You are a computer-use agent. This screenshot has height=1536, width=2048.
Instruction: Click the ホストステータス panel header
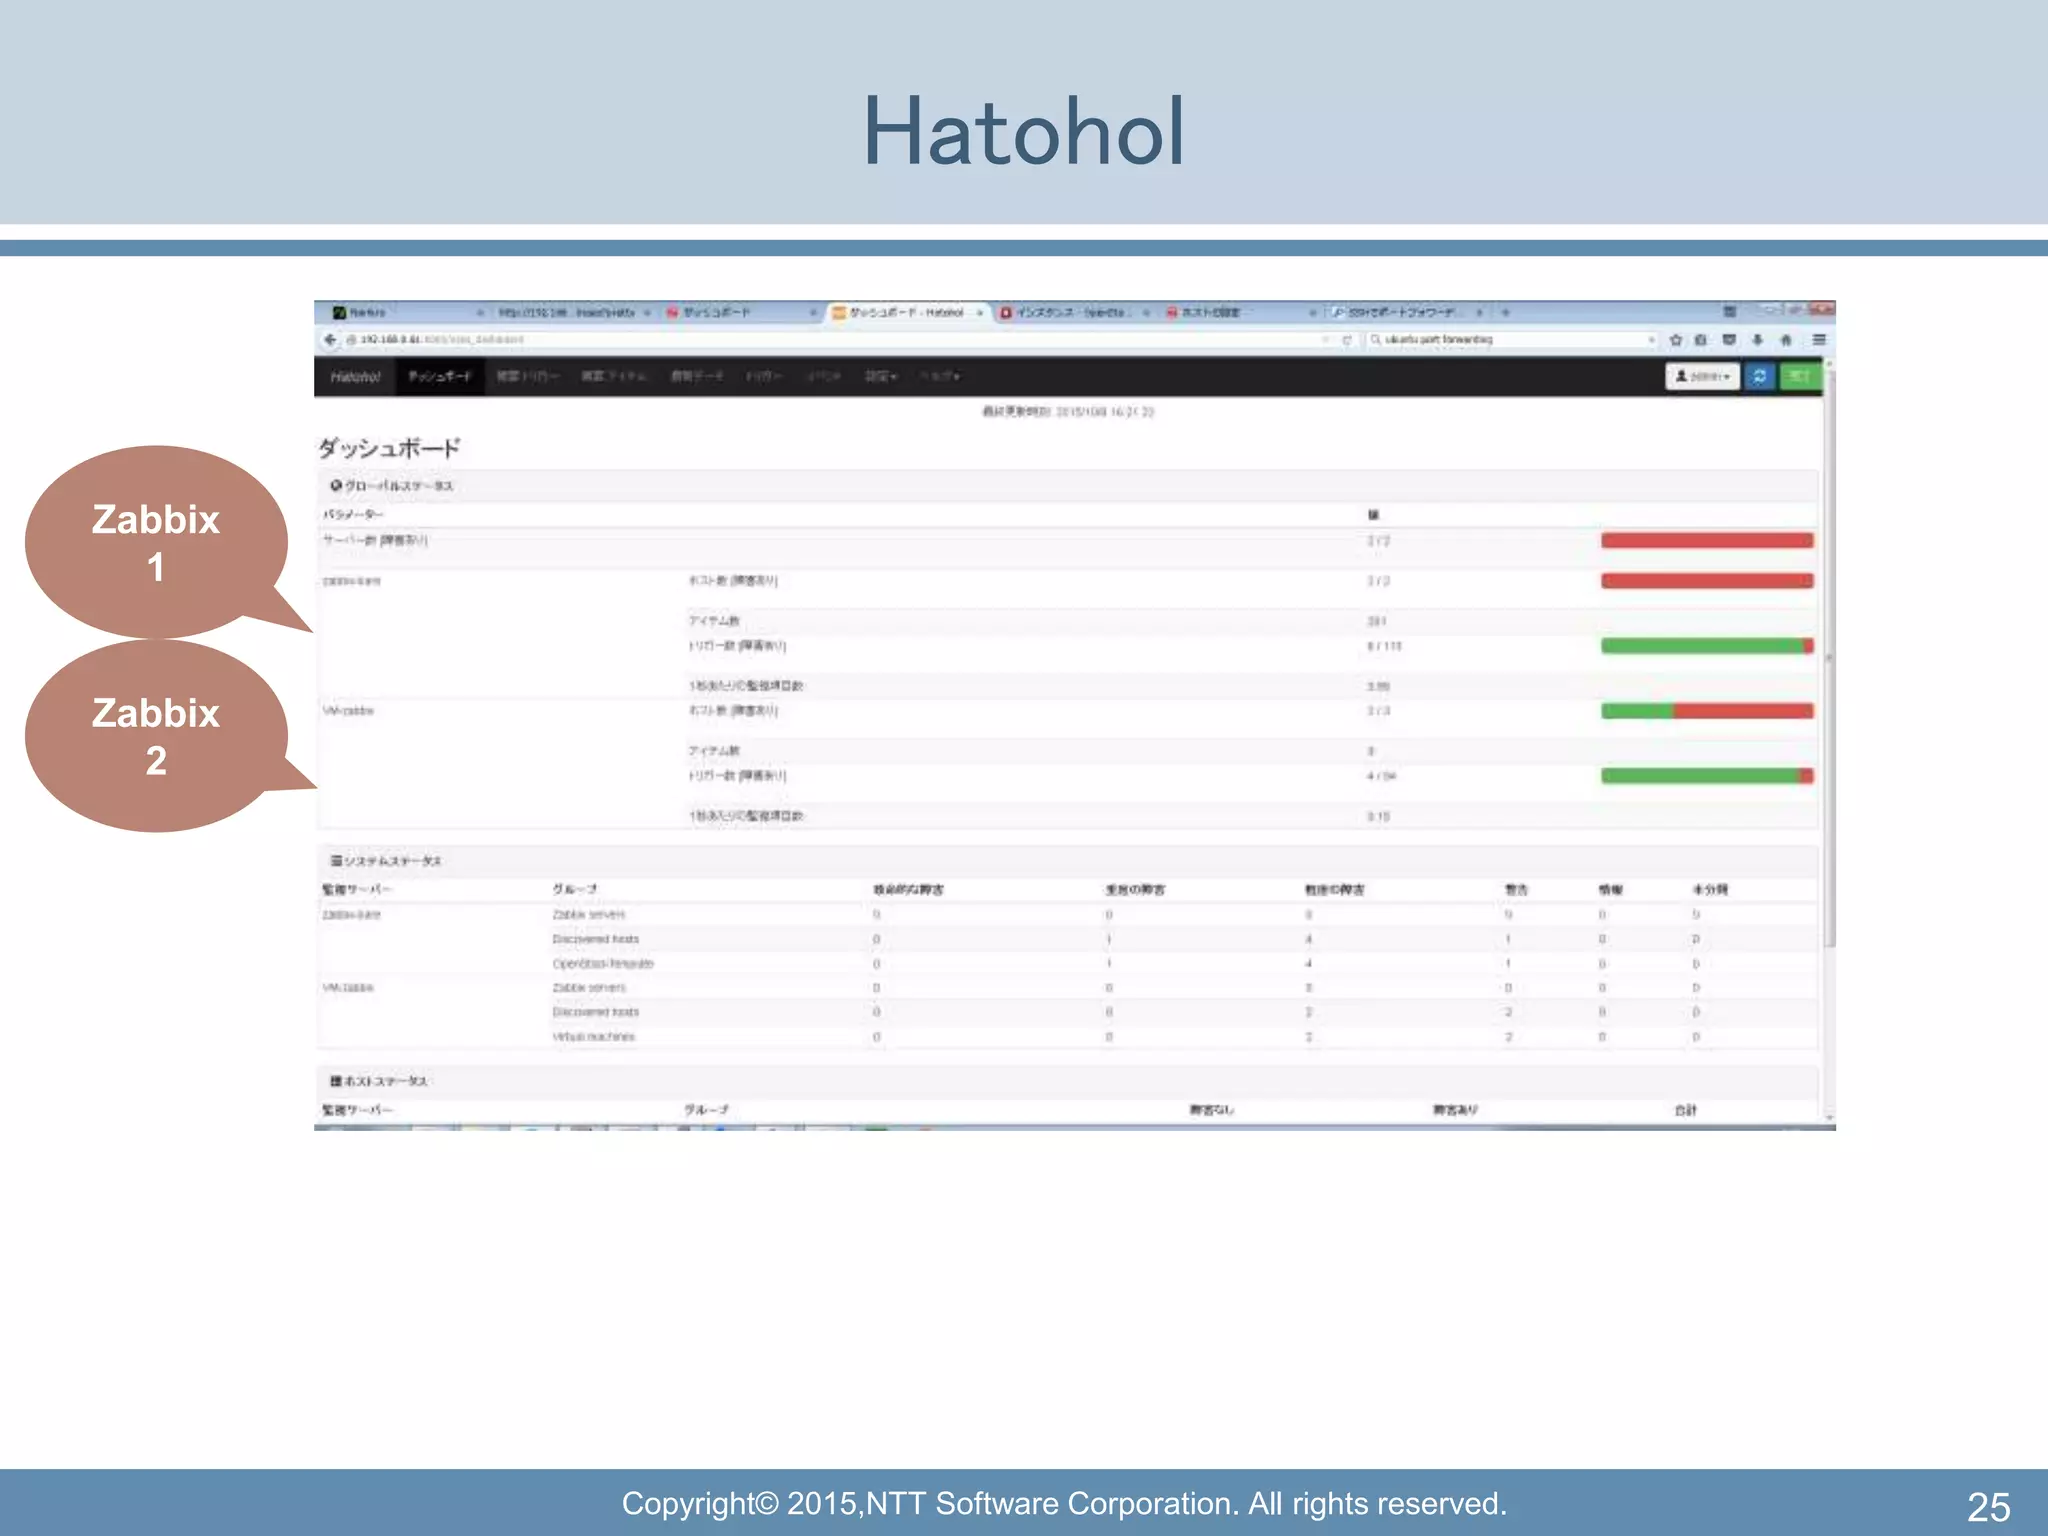[1067, 1081]
